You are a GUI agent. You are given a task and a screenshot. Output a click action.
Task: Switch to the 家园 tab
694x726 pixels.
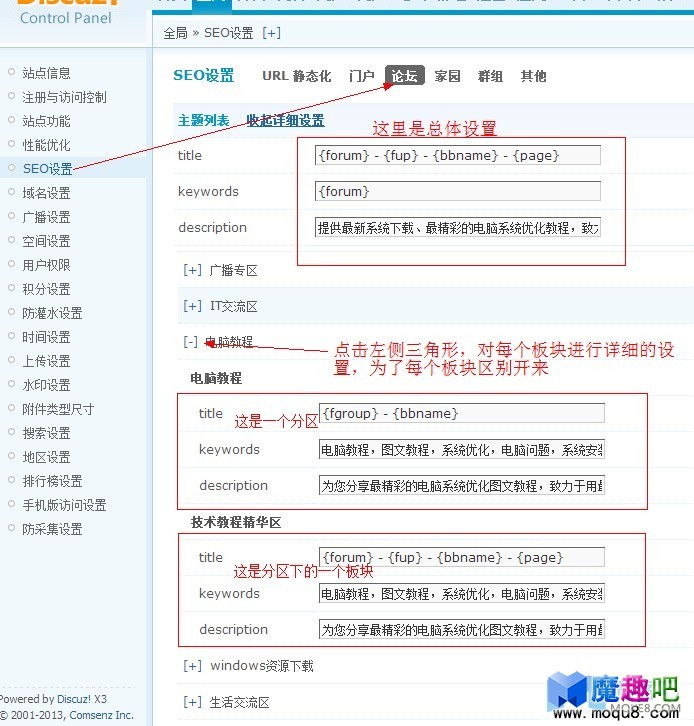(448, 76)
